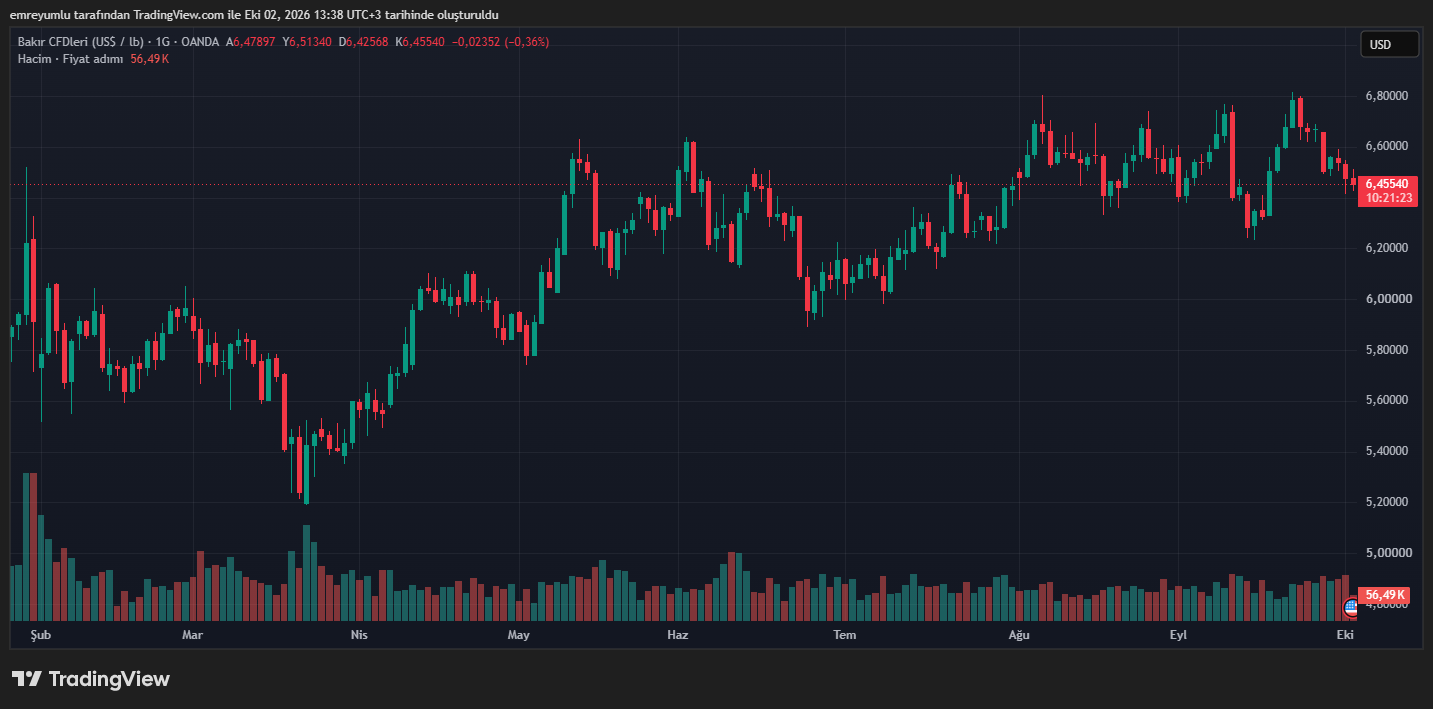
Task: Click the Haz month label on time axis
Action: (x=678, y=635)
